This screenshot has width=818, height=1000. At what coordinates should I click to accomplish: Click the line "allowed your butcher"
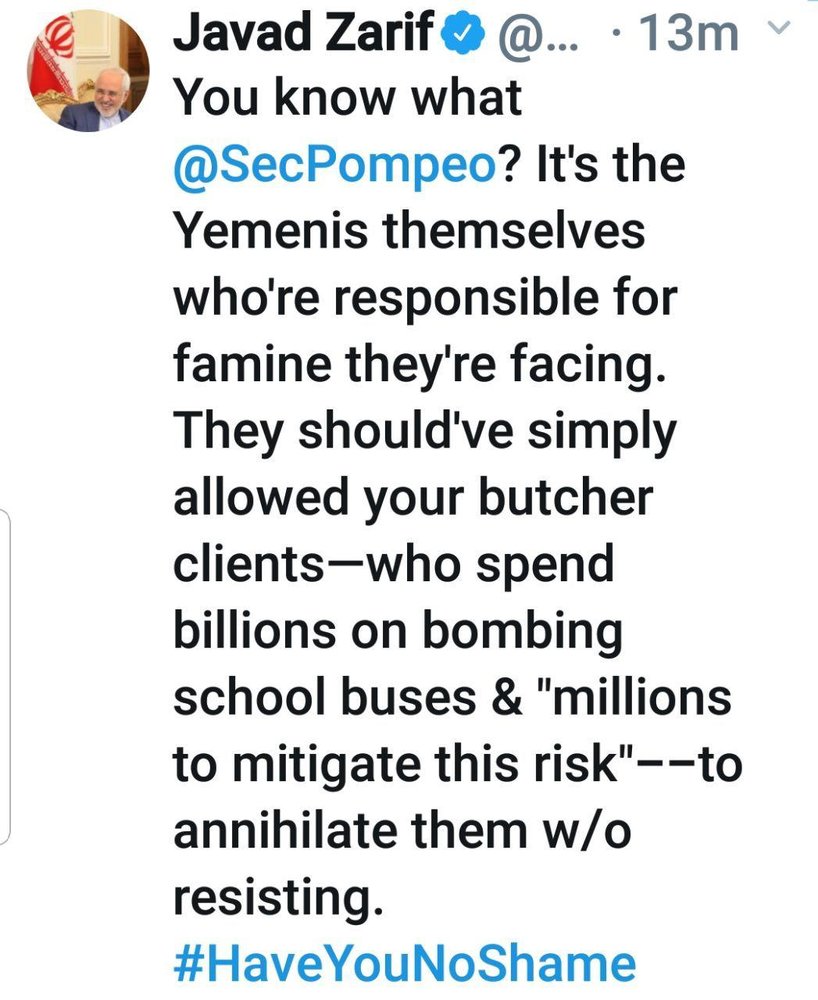(414, 499)
